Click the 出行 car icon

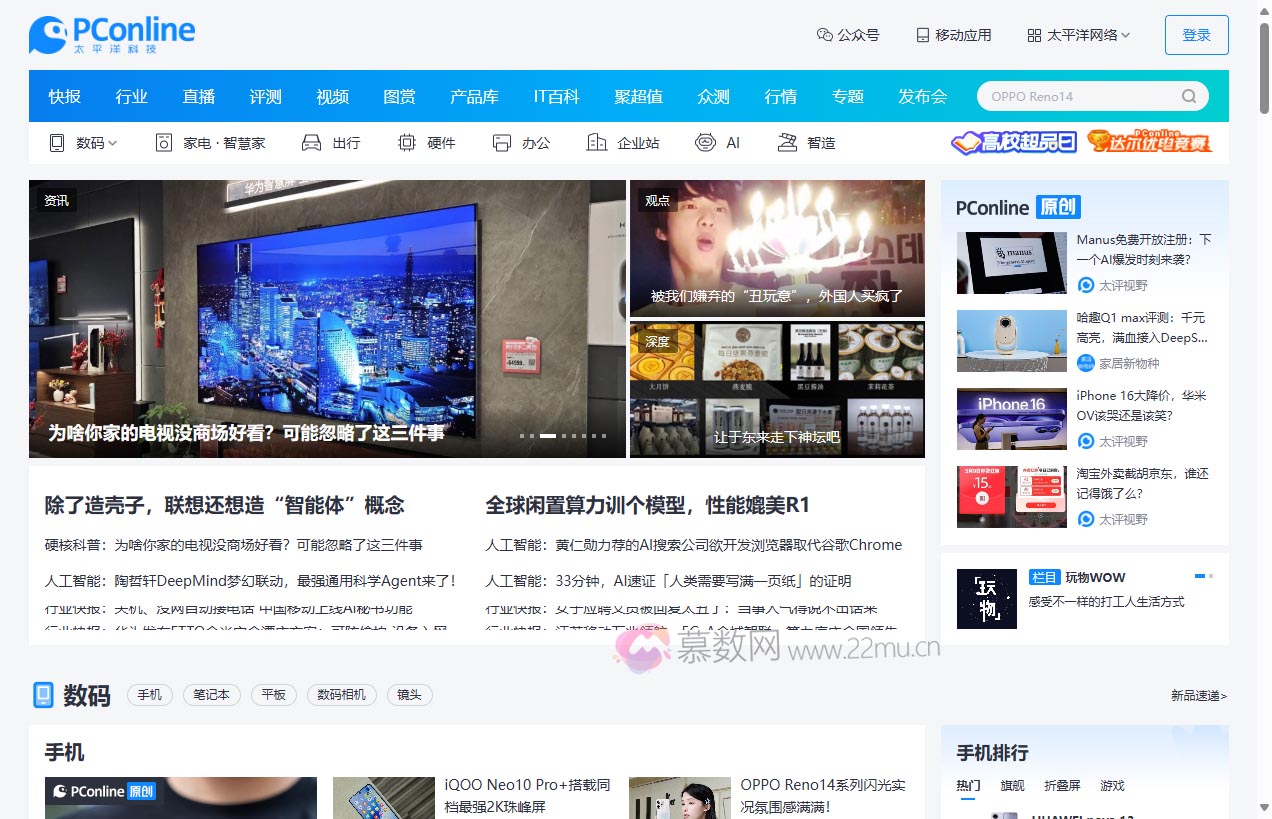pos(311,143)
